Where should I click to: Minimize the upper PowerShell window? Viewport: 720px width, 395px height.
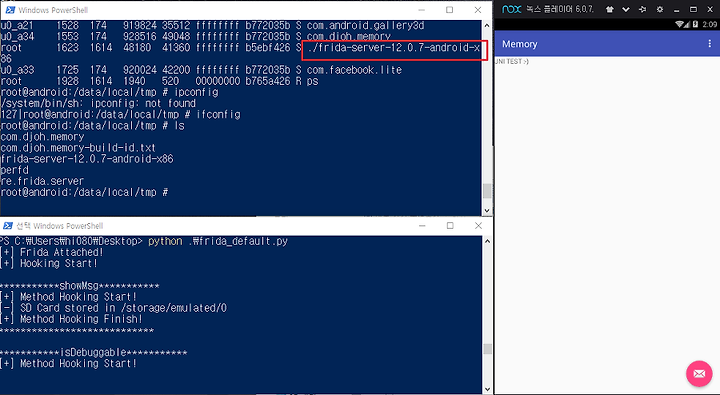pos(422,10)
